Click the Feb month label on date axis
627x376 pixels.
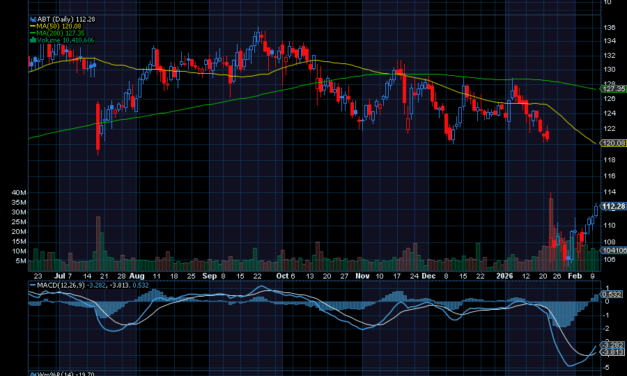tap(575, 276)
